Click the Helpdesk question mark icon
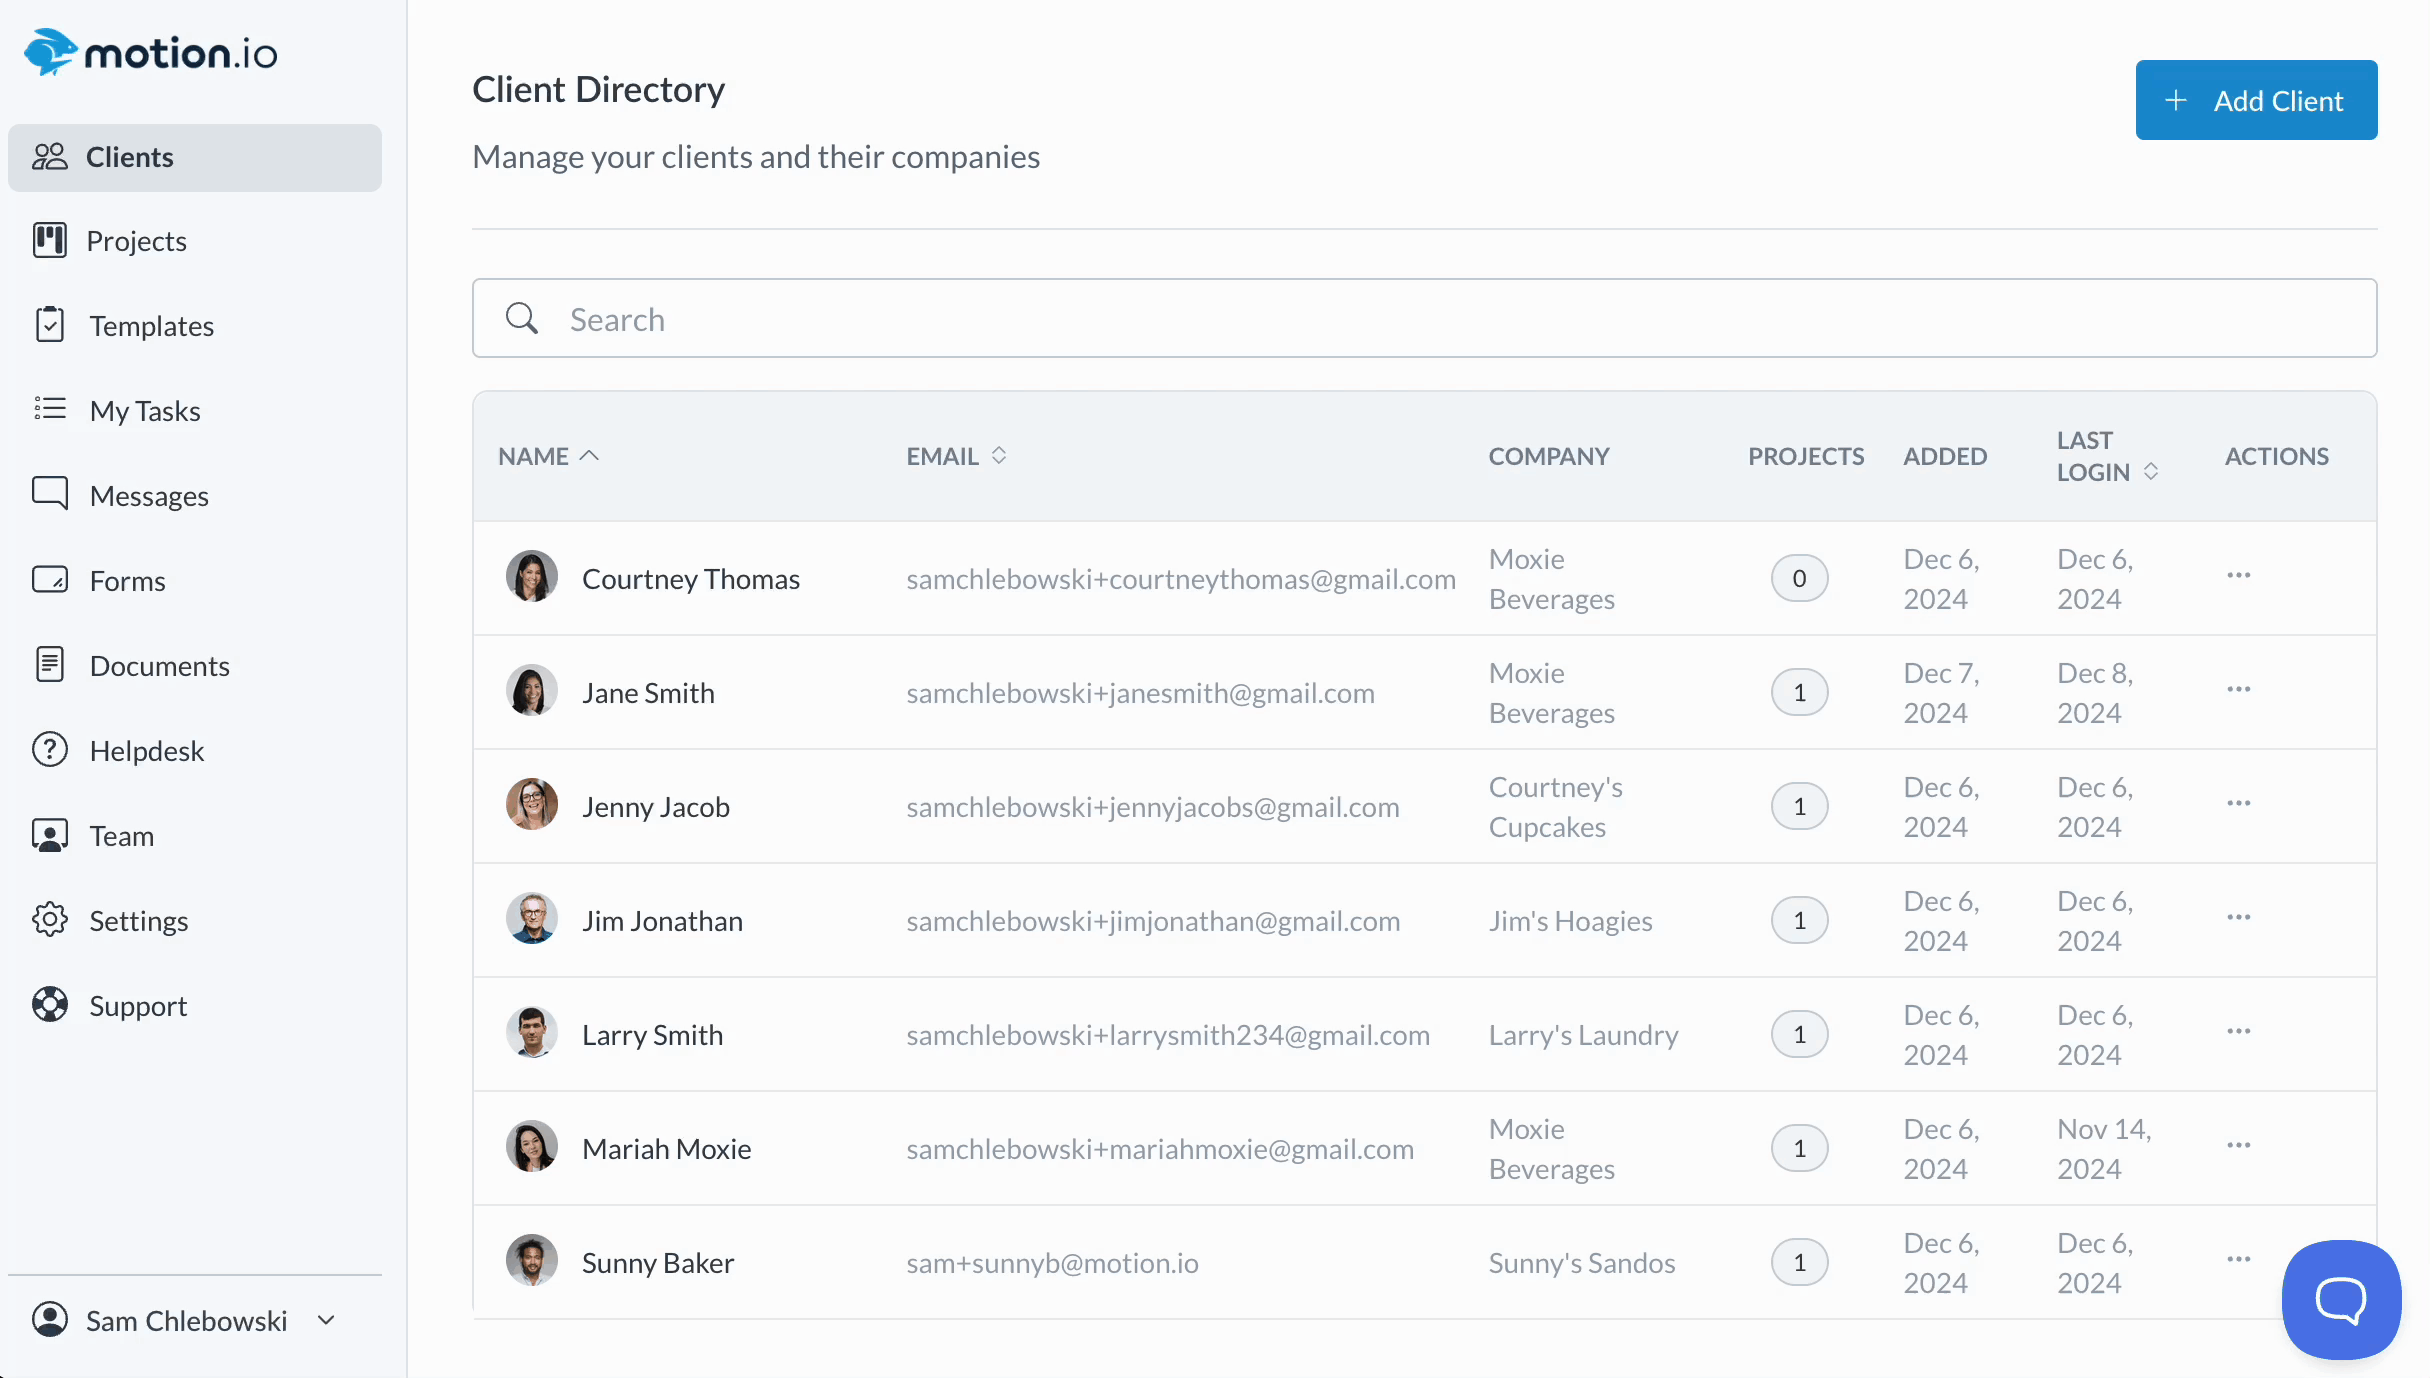The width and height of the screenshot is (2430, 1378). (x=50, y=749)
